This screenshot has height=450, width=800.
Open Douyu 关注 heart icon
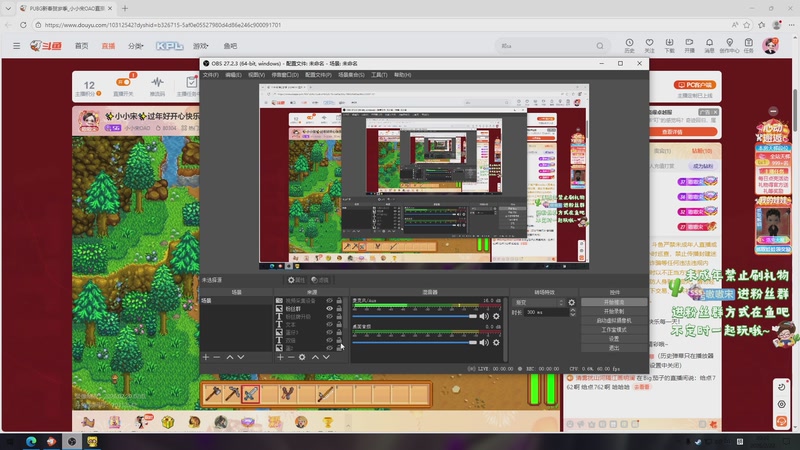coord(649,45)
